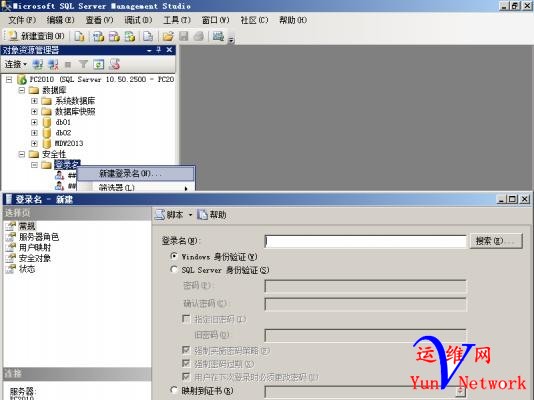
Task: Click the open file folder icon
Action: (x=168, y=36)
